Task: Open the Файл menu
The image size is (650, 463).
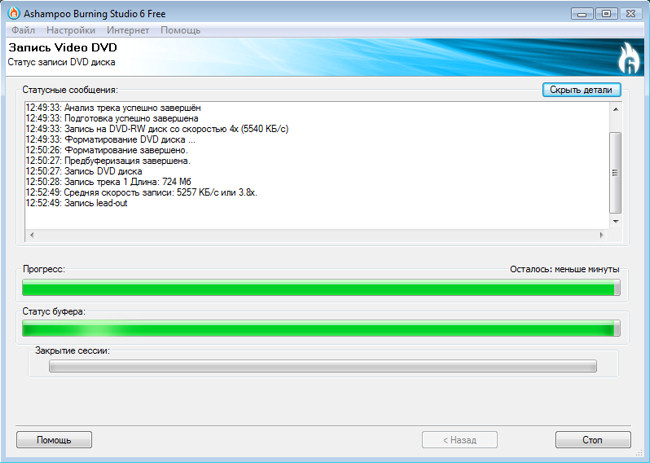Action: [x=23, y=30]
